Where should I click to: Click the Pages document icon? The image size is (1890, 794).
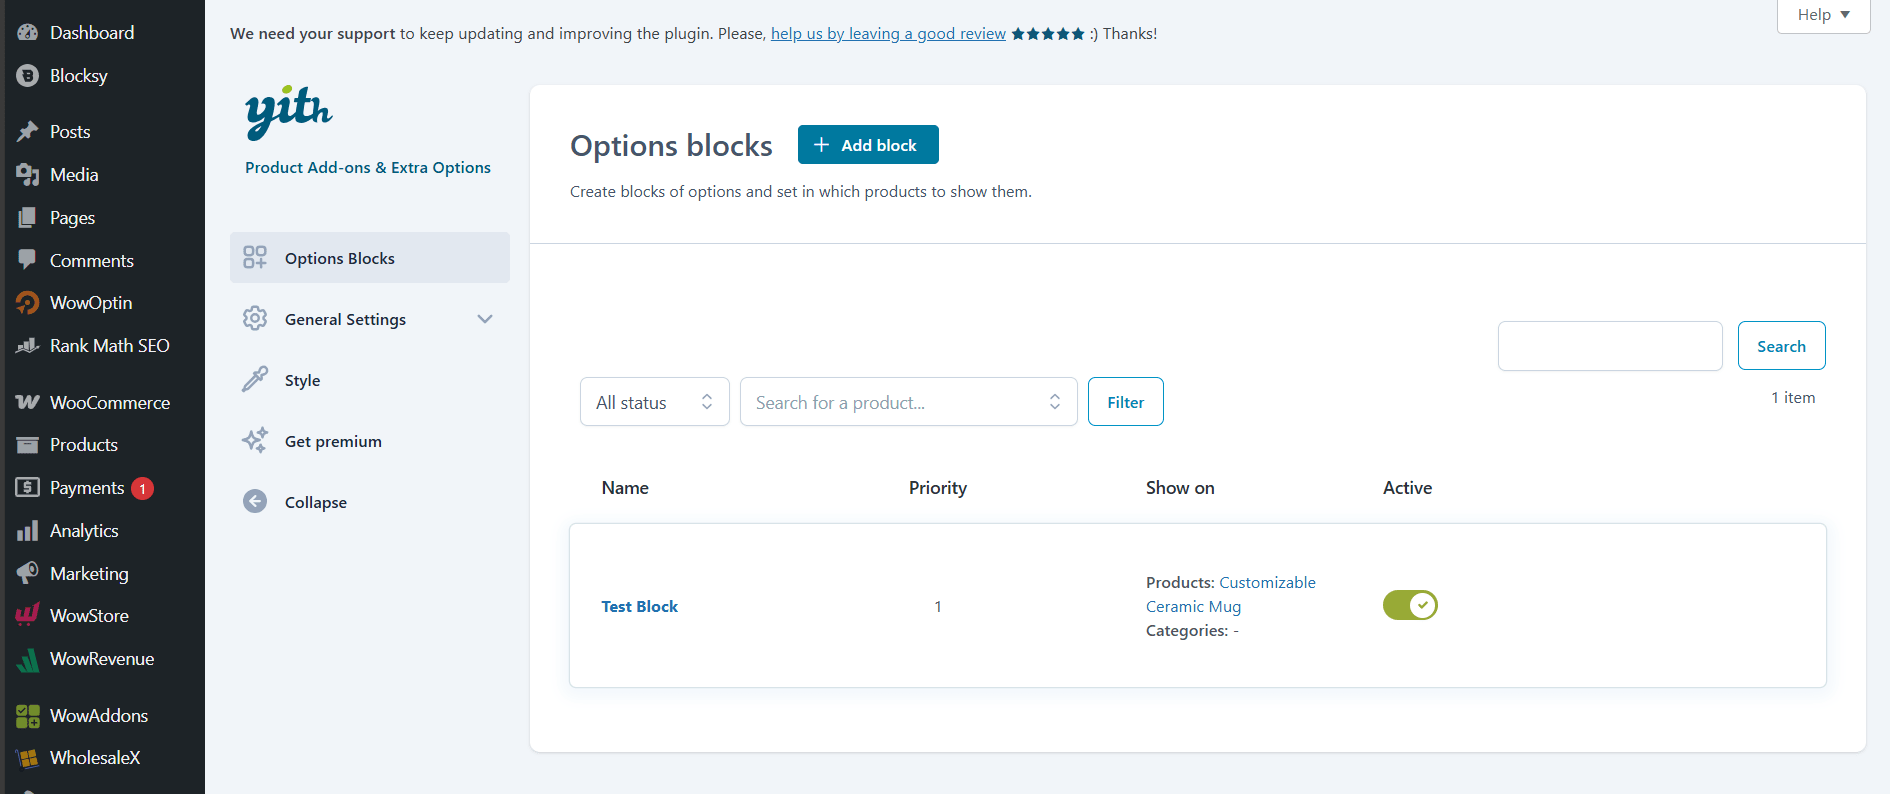coord(27,217)
